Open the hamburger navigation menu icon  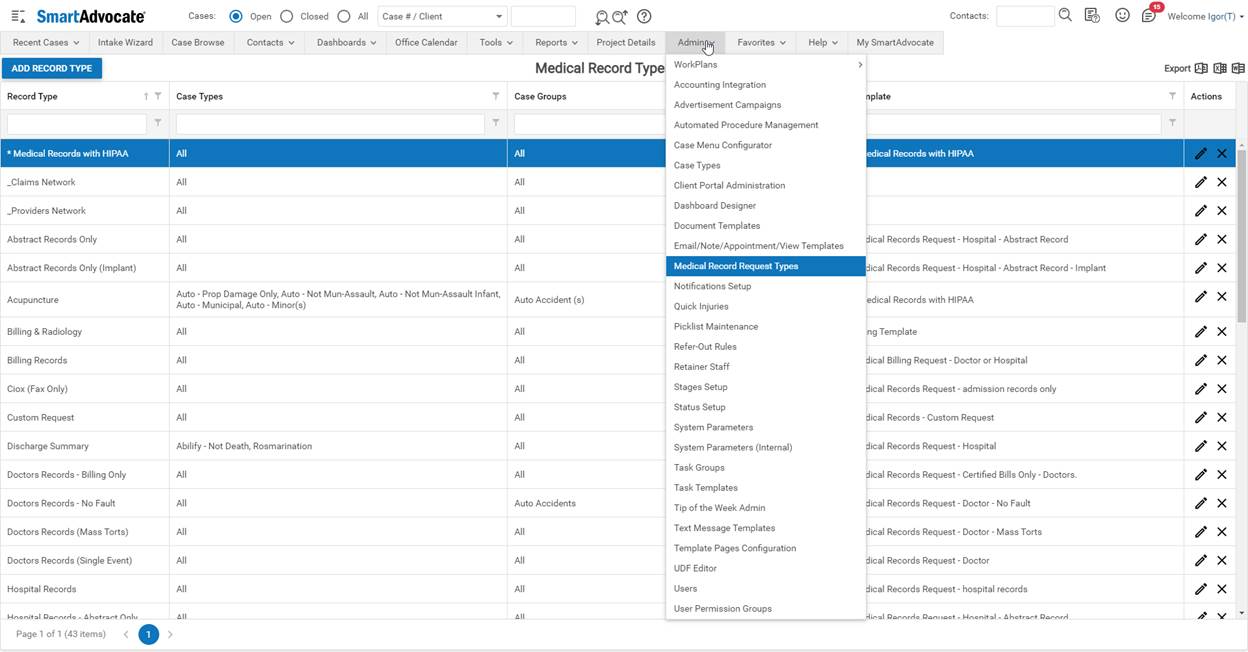pos(18,16)
